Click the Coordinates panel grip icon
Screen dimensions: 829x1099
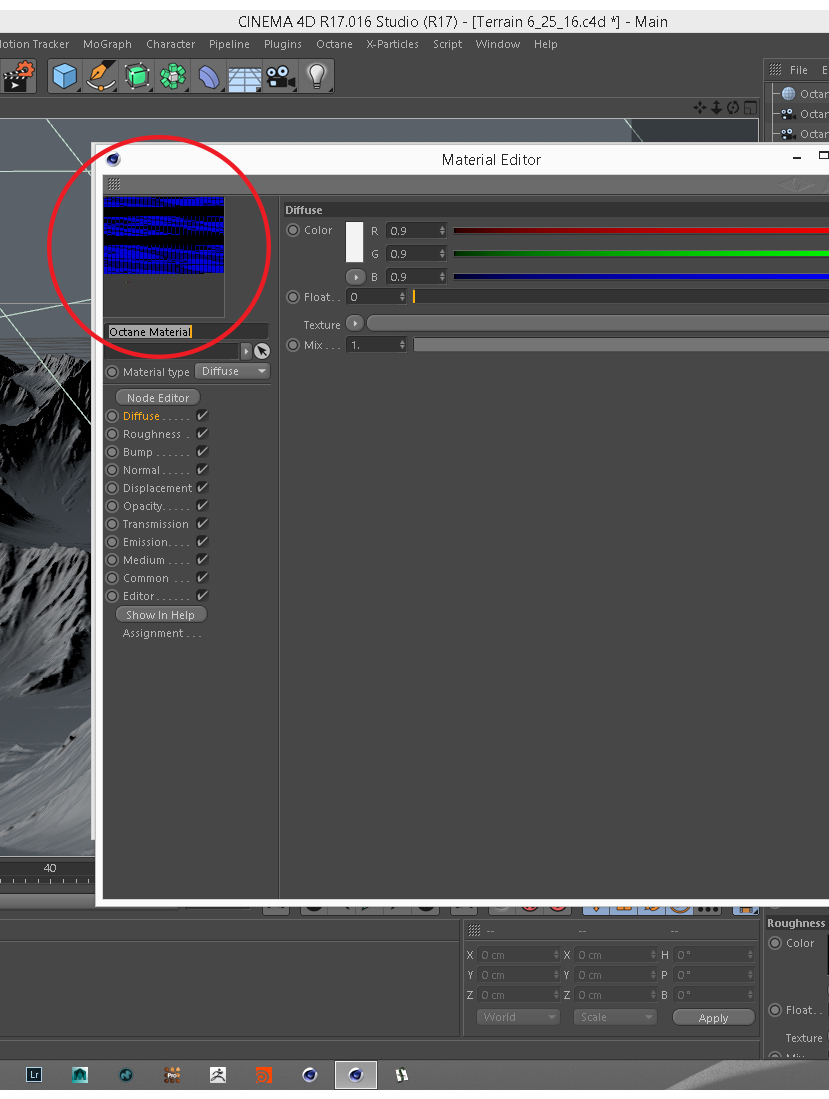[x=474, y=930]
